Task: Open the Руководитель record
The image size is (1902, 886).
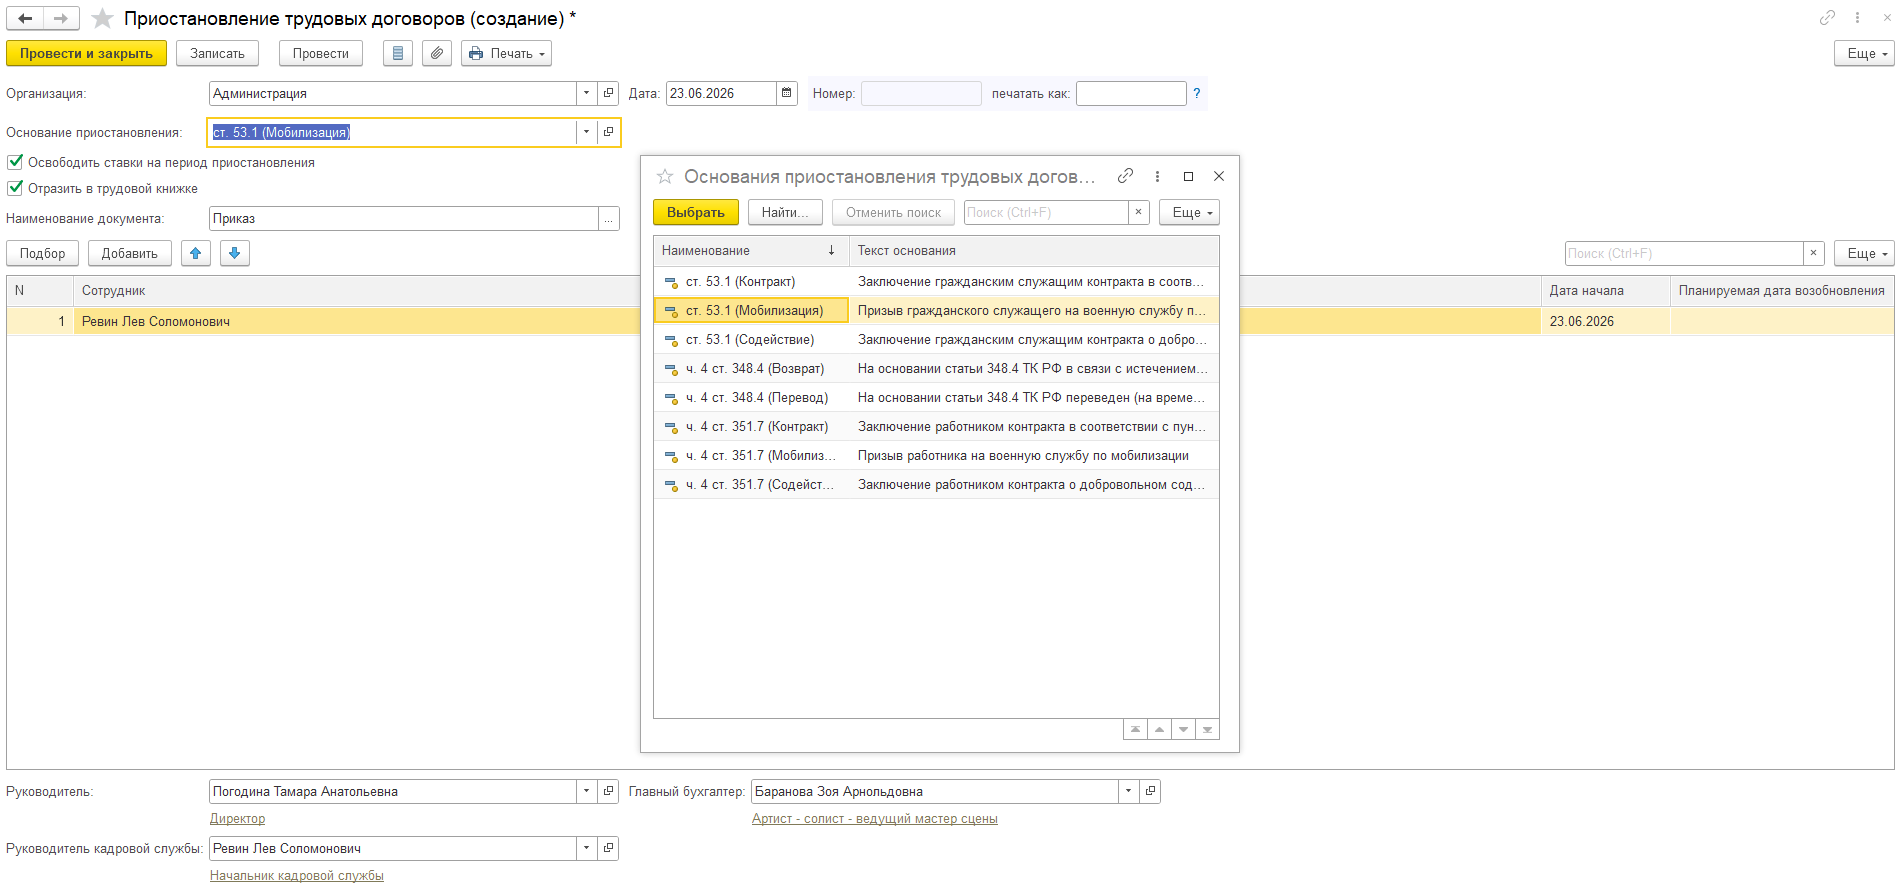Action: [608, 791]
